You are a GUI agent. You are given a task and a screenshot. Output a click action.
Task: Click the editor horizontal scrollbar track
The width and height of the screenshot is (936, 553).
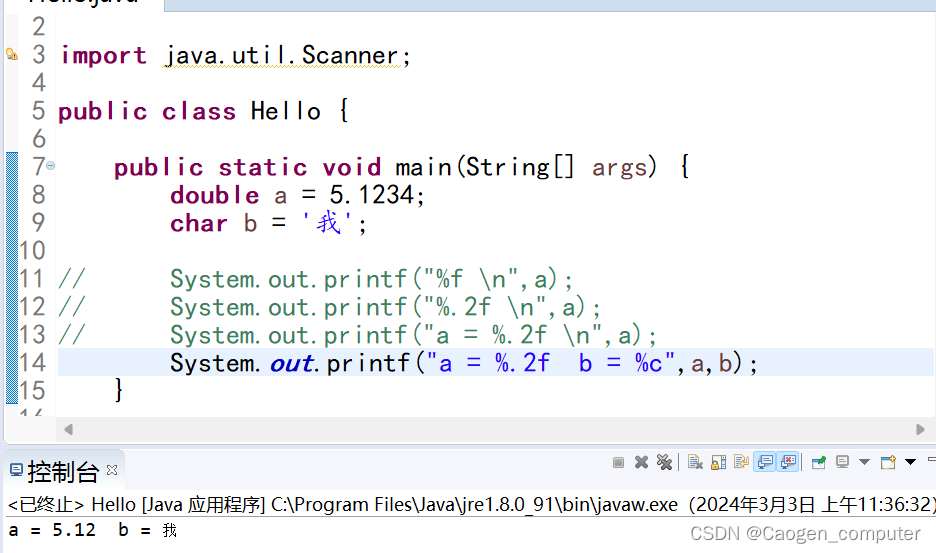point(494,429)
